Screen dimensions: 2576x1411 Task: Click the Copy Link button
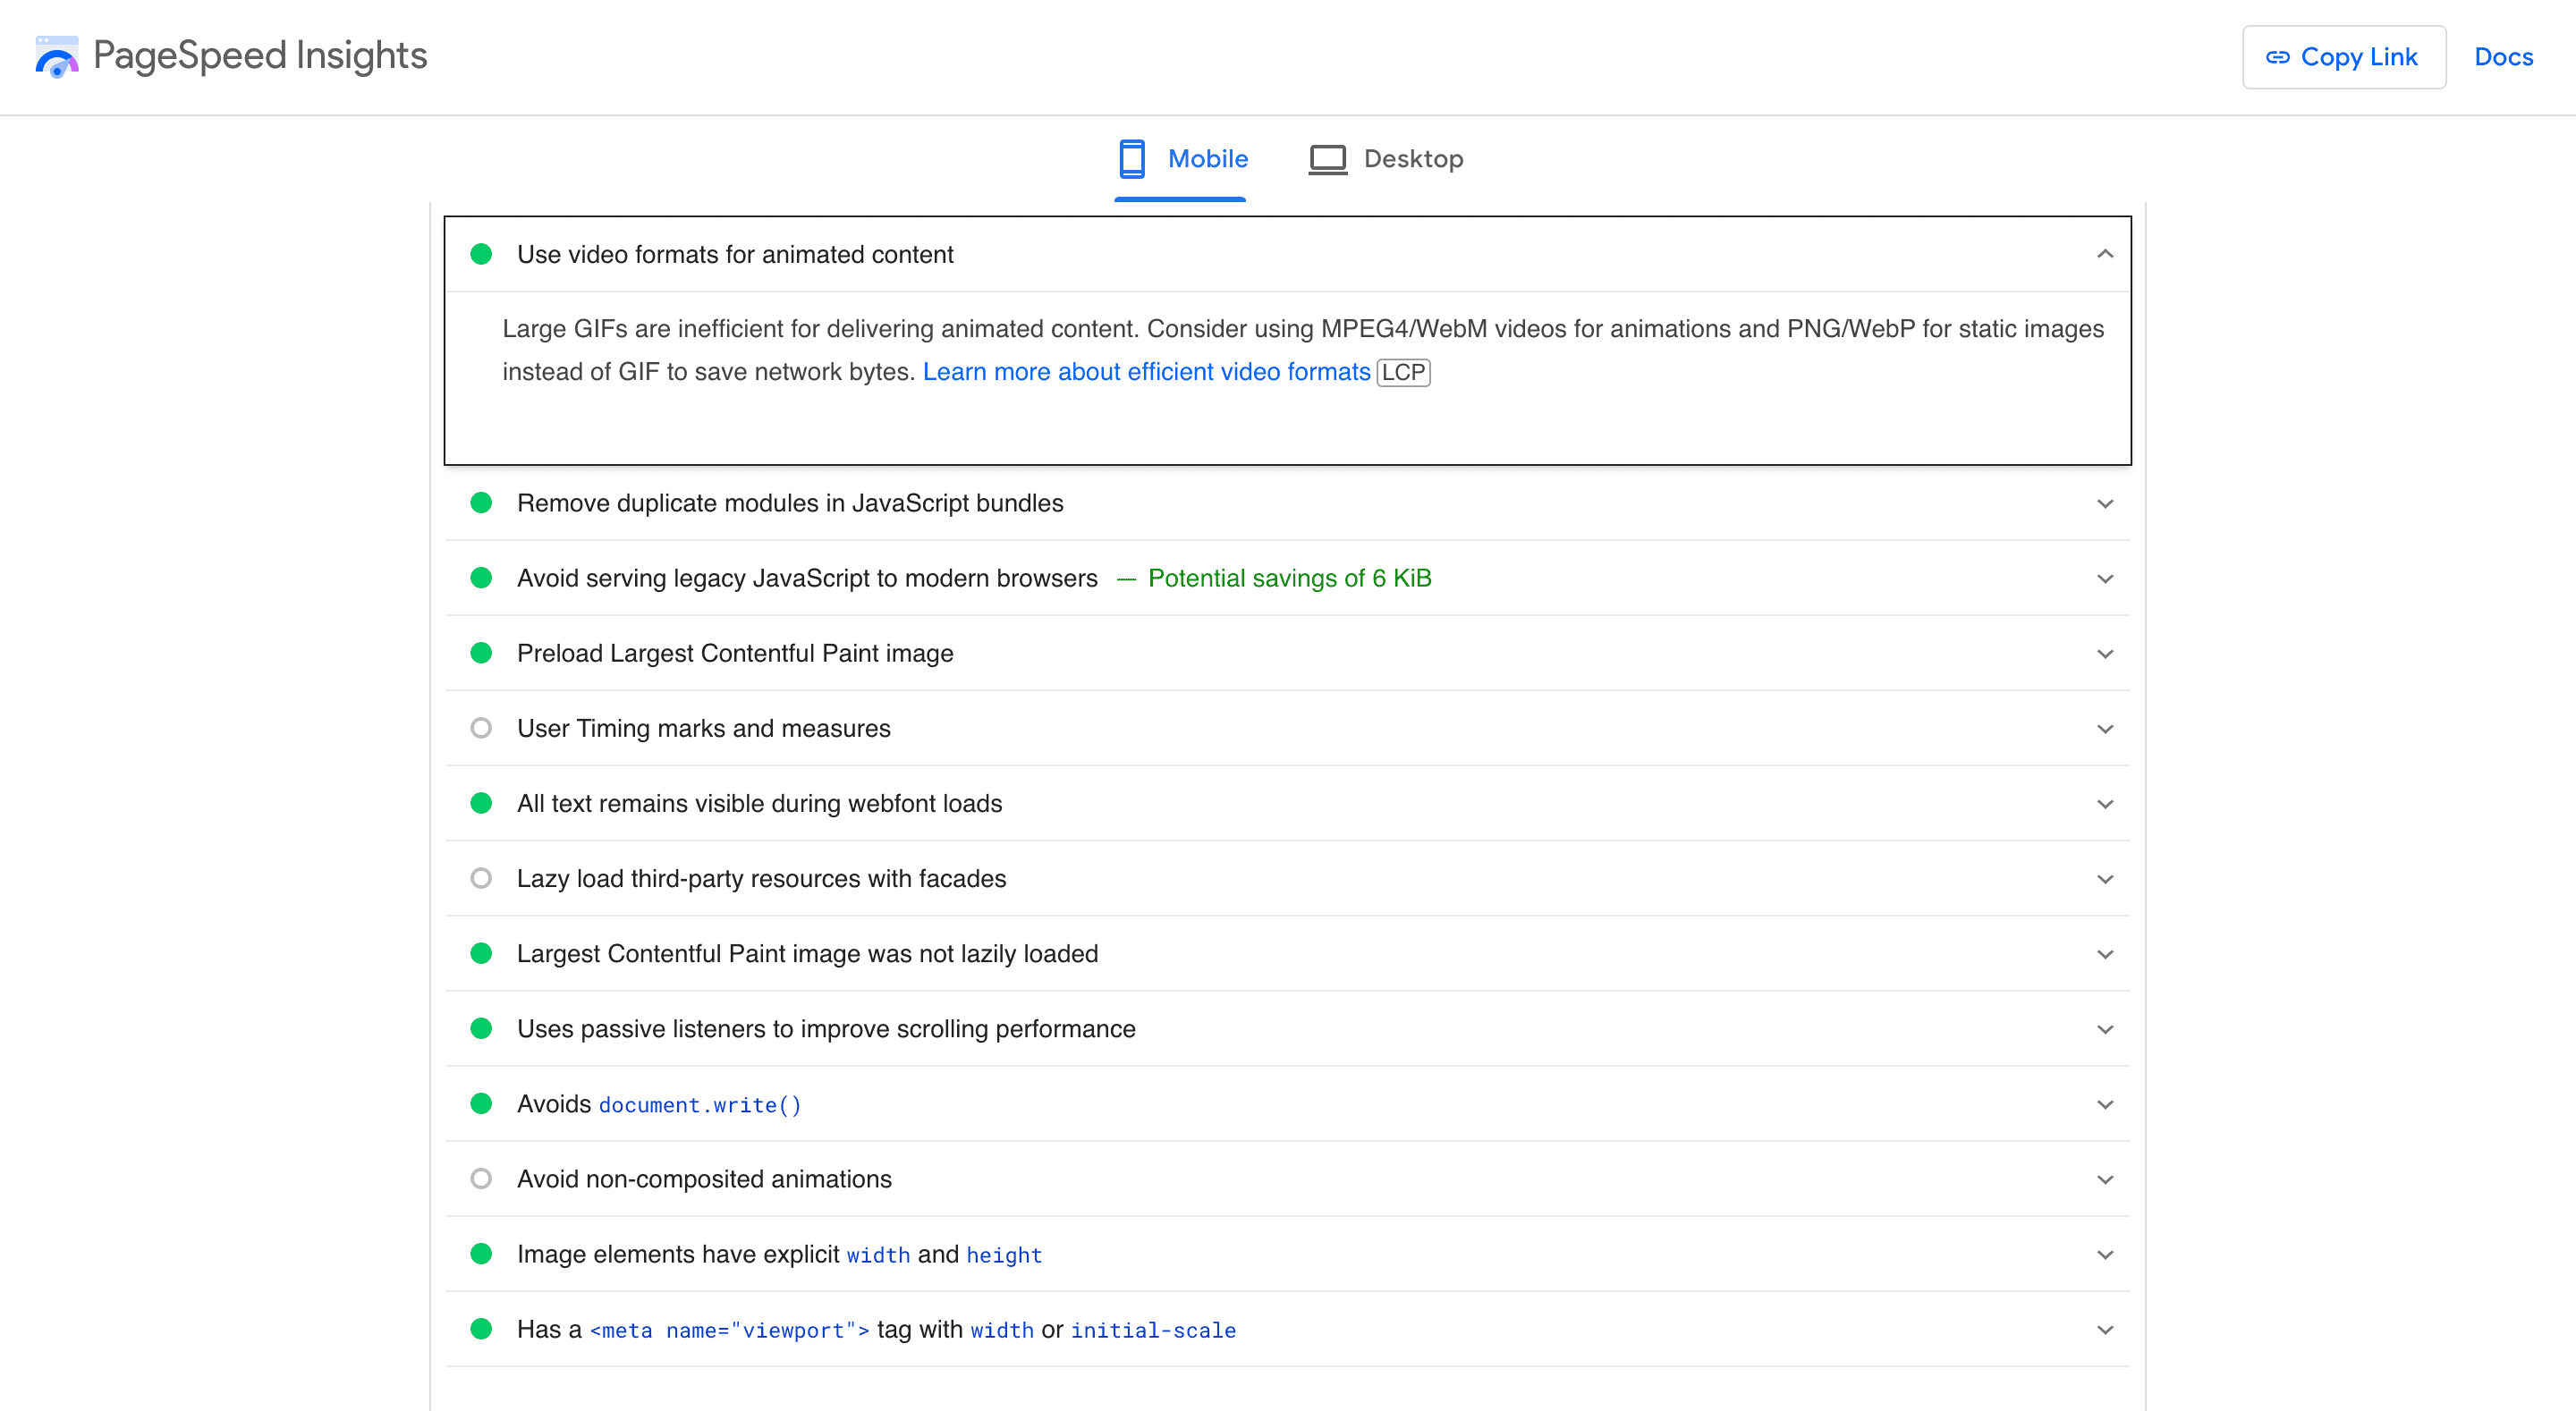coord(2343,57)
